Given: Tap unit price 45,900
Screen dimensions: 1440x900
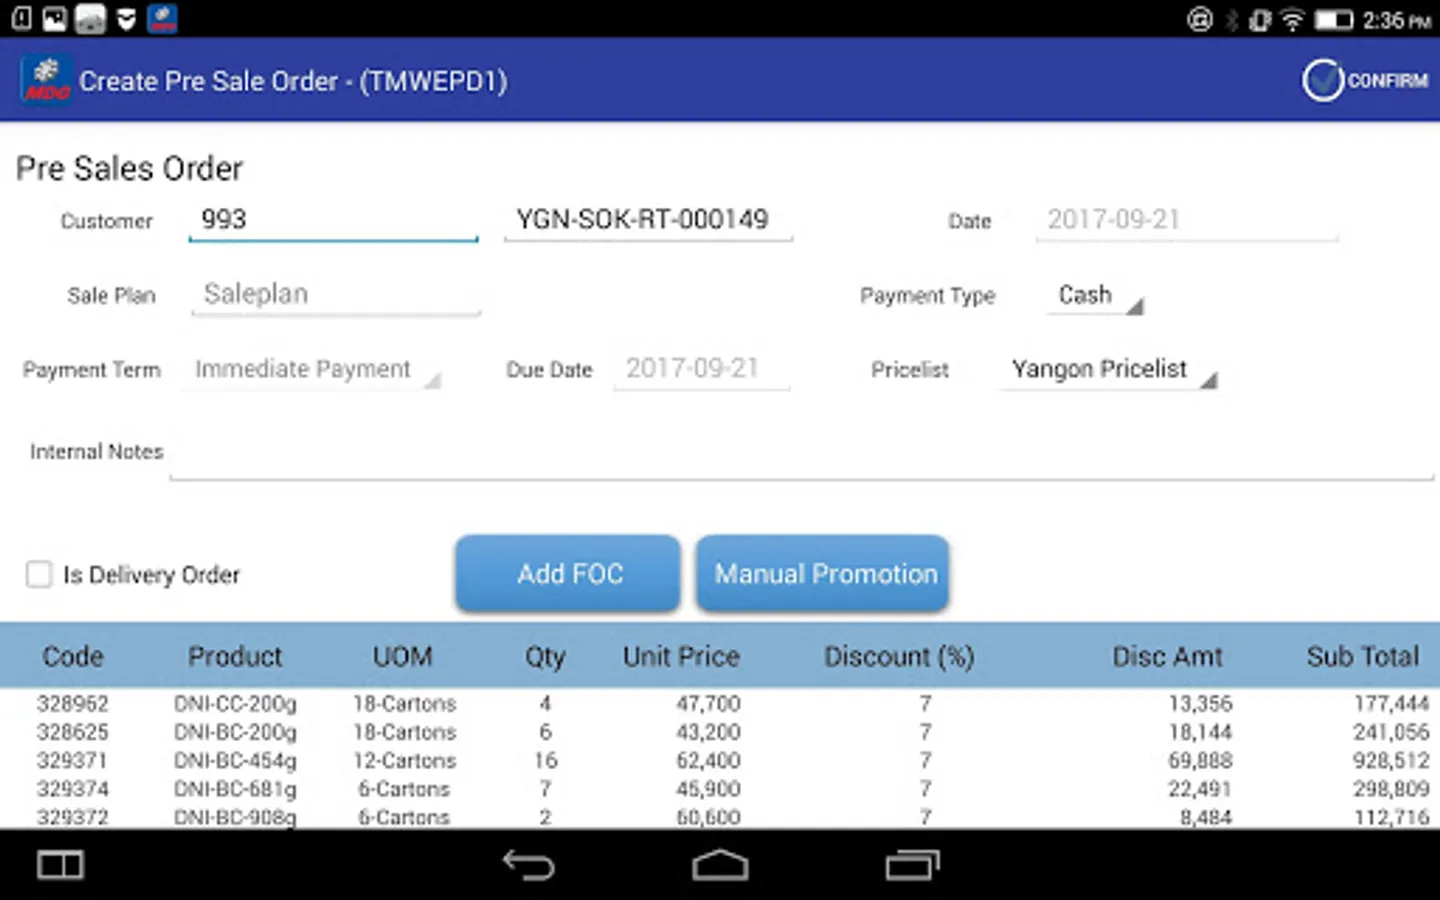Looking at the screenshot, I should coord(708,789).
